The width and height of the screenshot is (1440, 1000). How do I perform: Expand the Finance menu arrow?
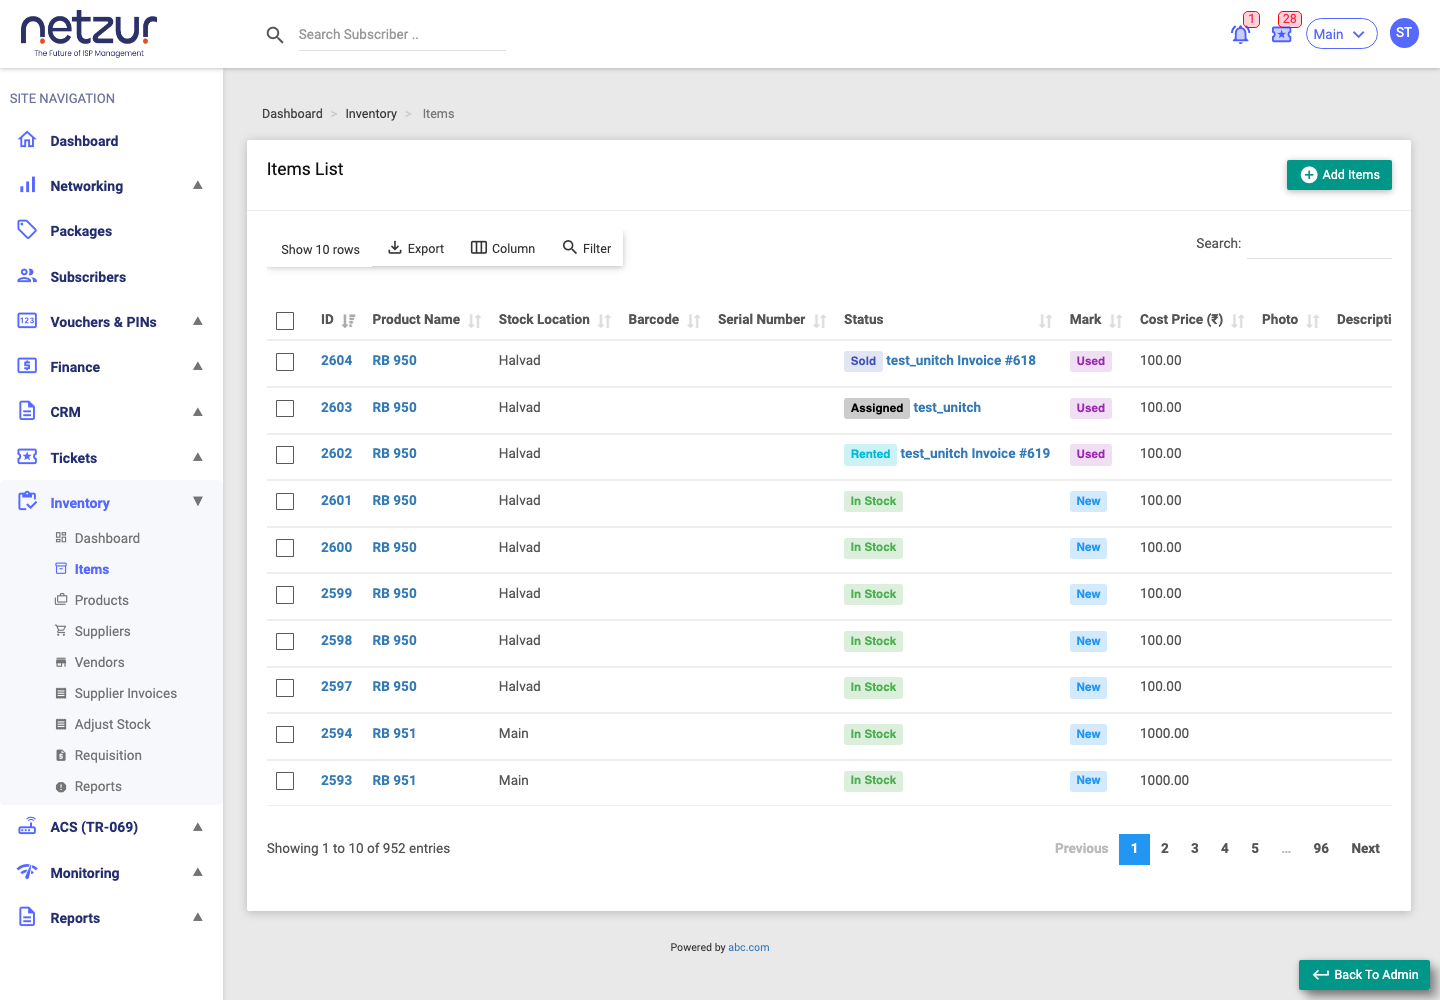tap(198, 366)
